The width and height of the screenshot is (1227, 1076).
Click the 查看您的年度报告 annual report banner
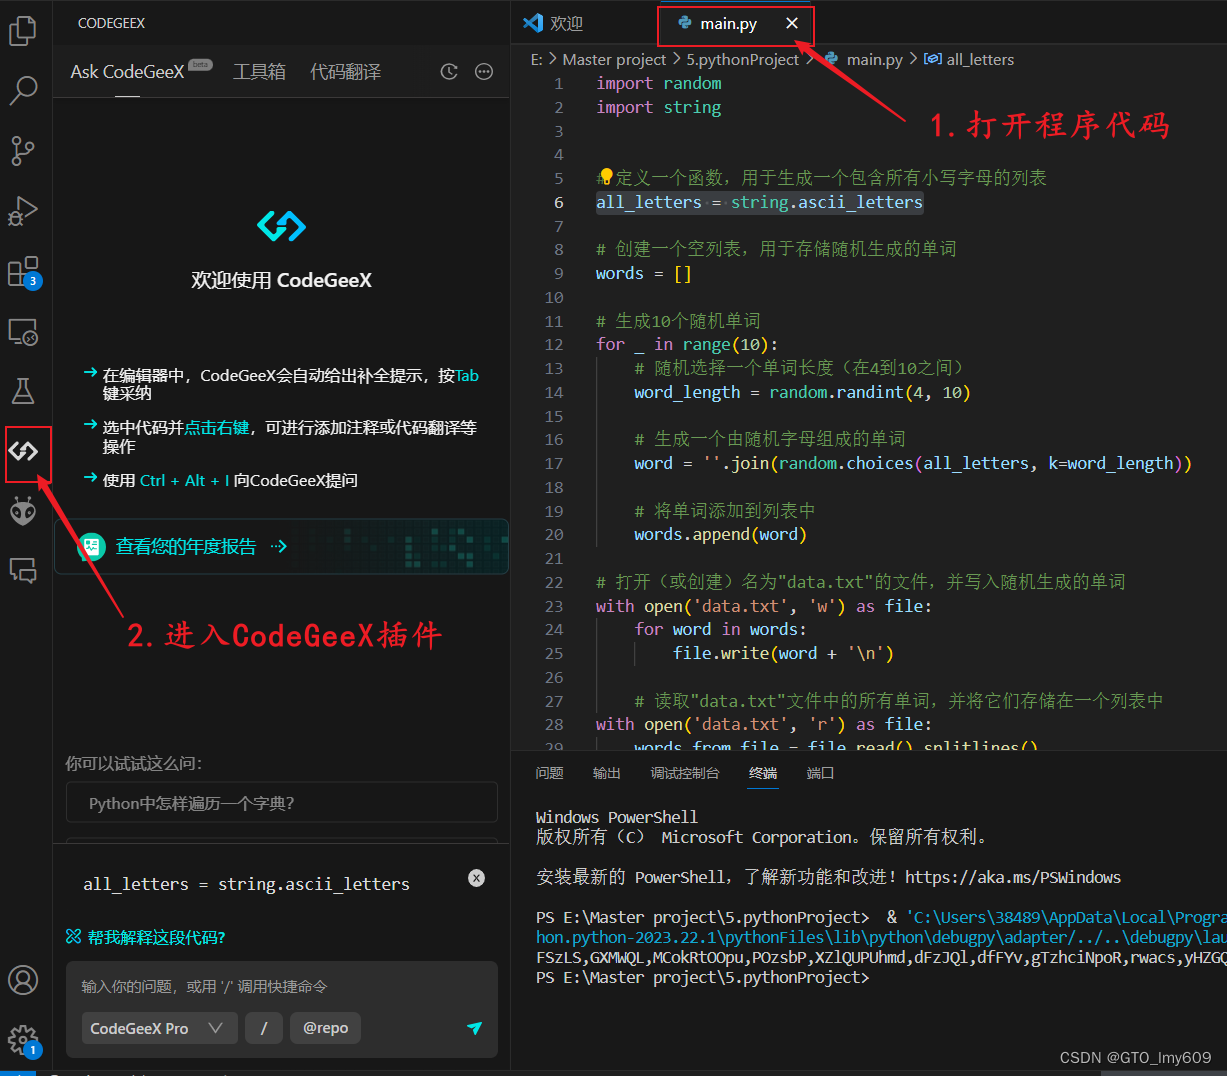tap(281, 546)
